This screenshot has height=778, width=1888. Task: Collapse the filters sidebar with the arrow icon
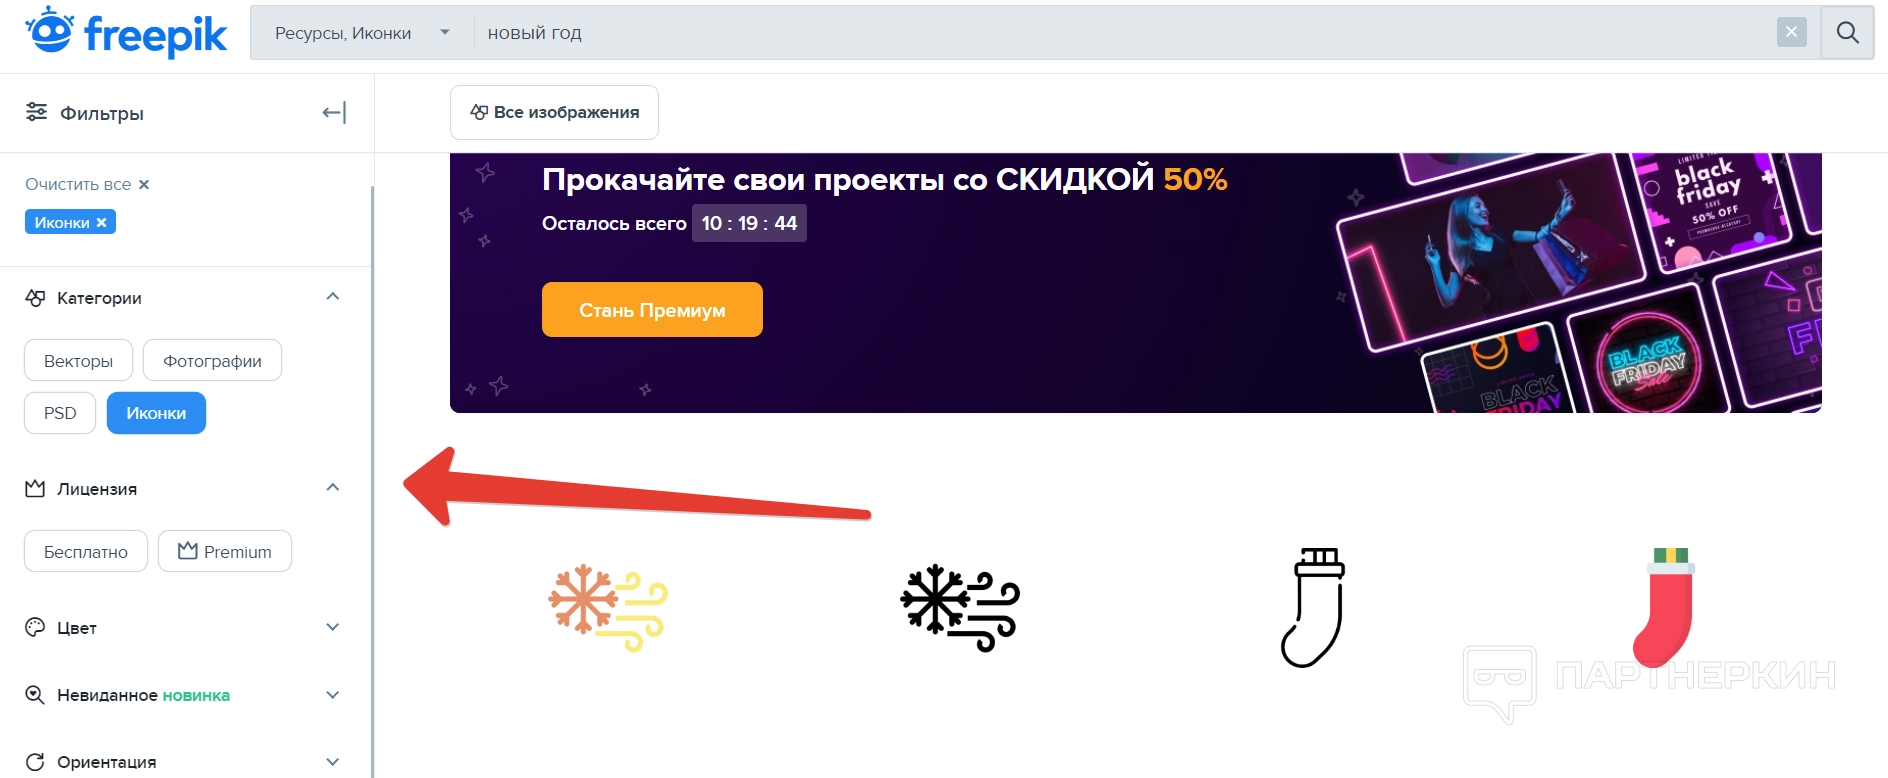click(334, 113)
